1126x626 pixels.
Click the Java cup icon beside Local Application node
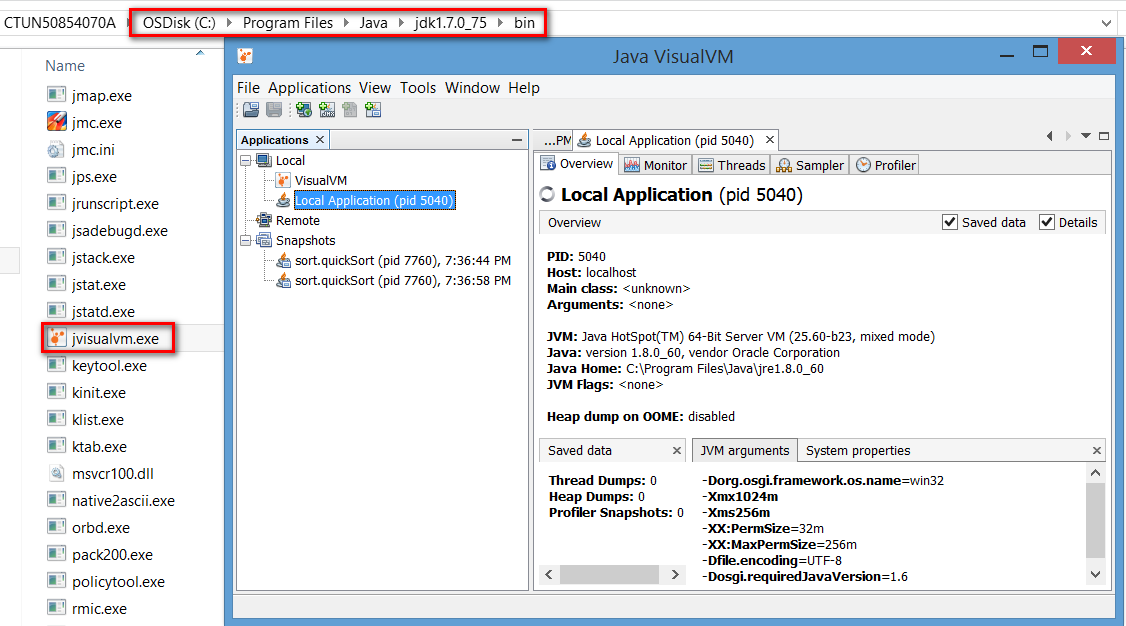tap(284, 200)
